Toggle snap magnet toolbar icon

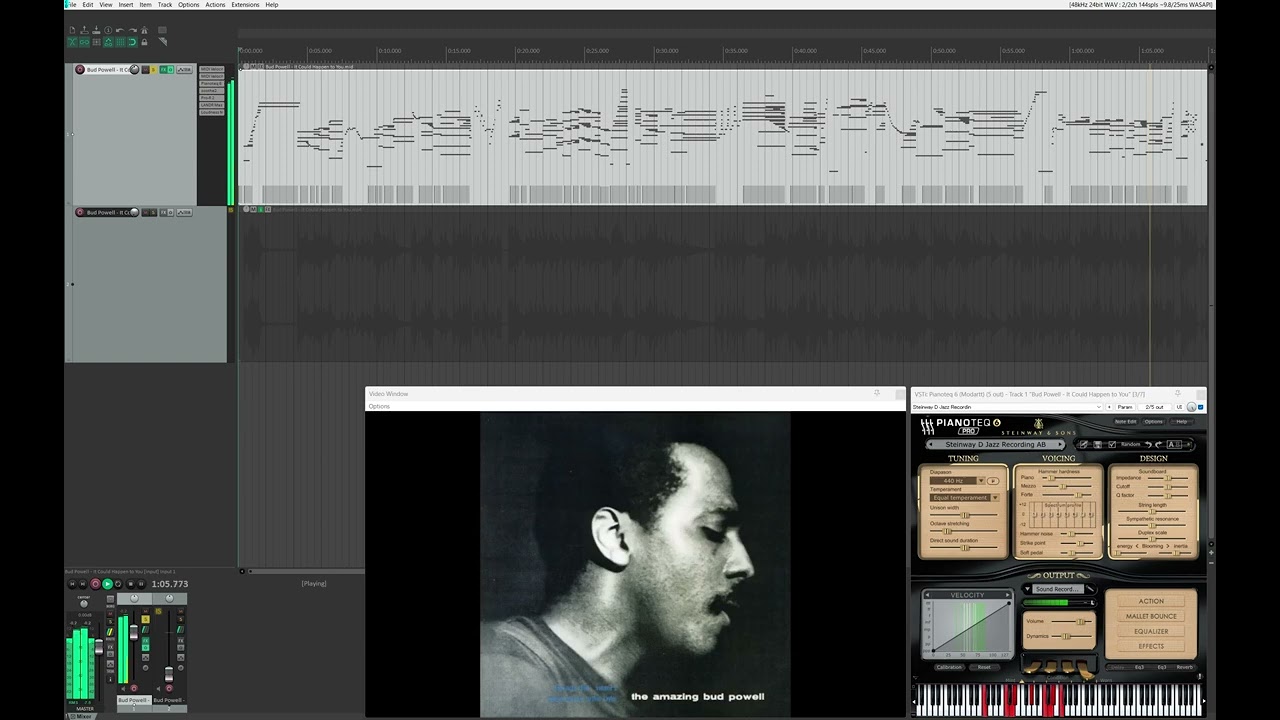pyautogui.click(x=132, y=42)
